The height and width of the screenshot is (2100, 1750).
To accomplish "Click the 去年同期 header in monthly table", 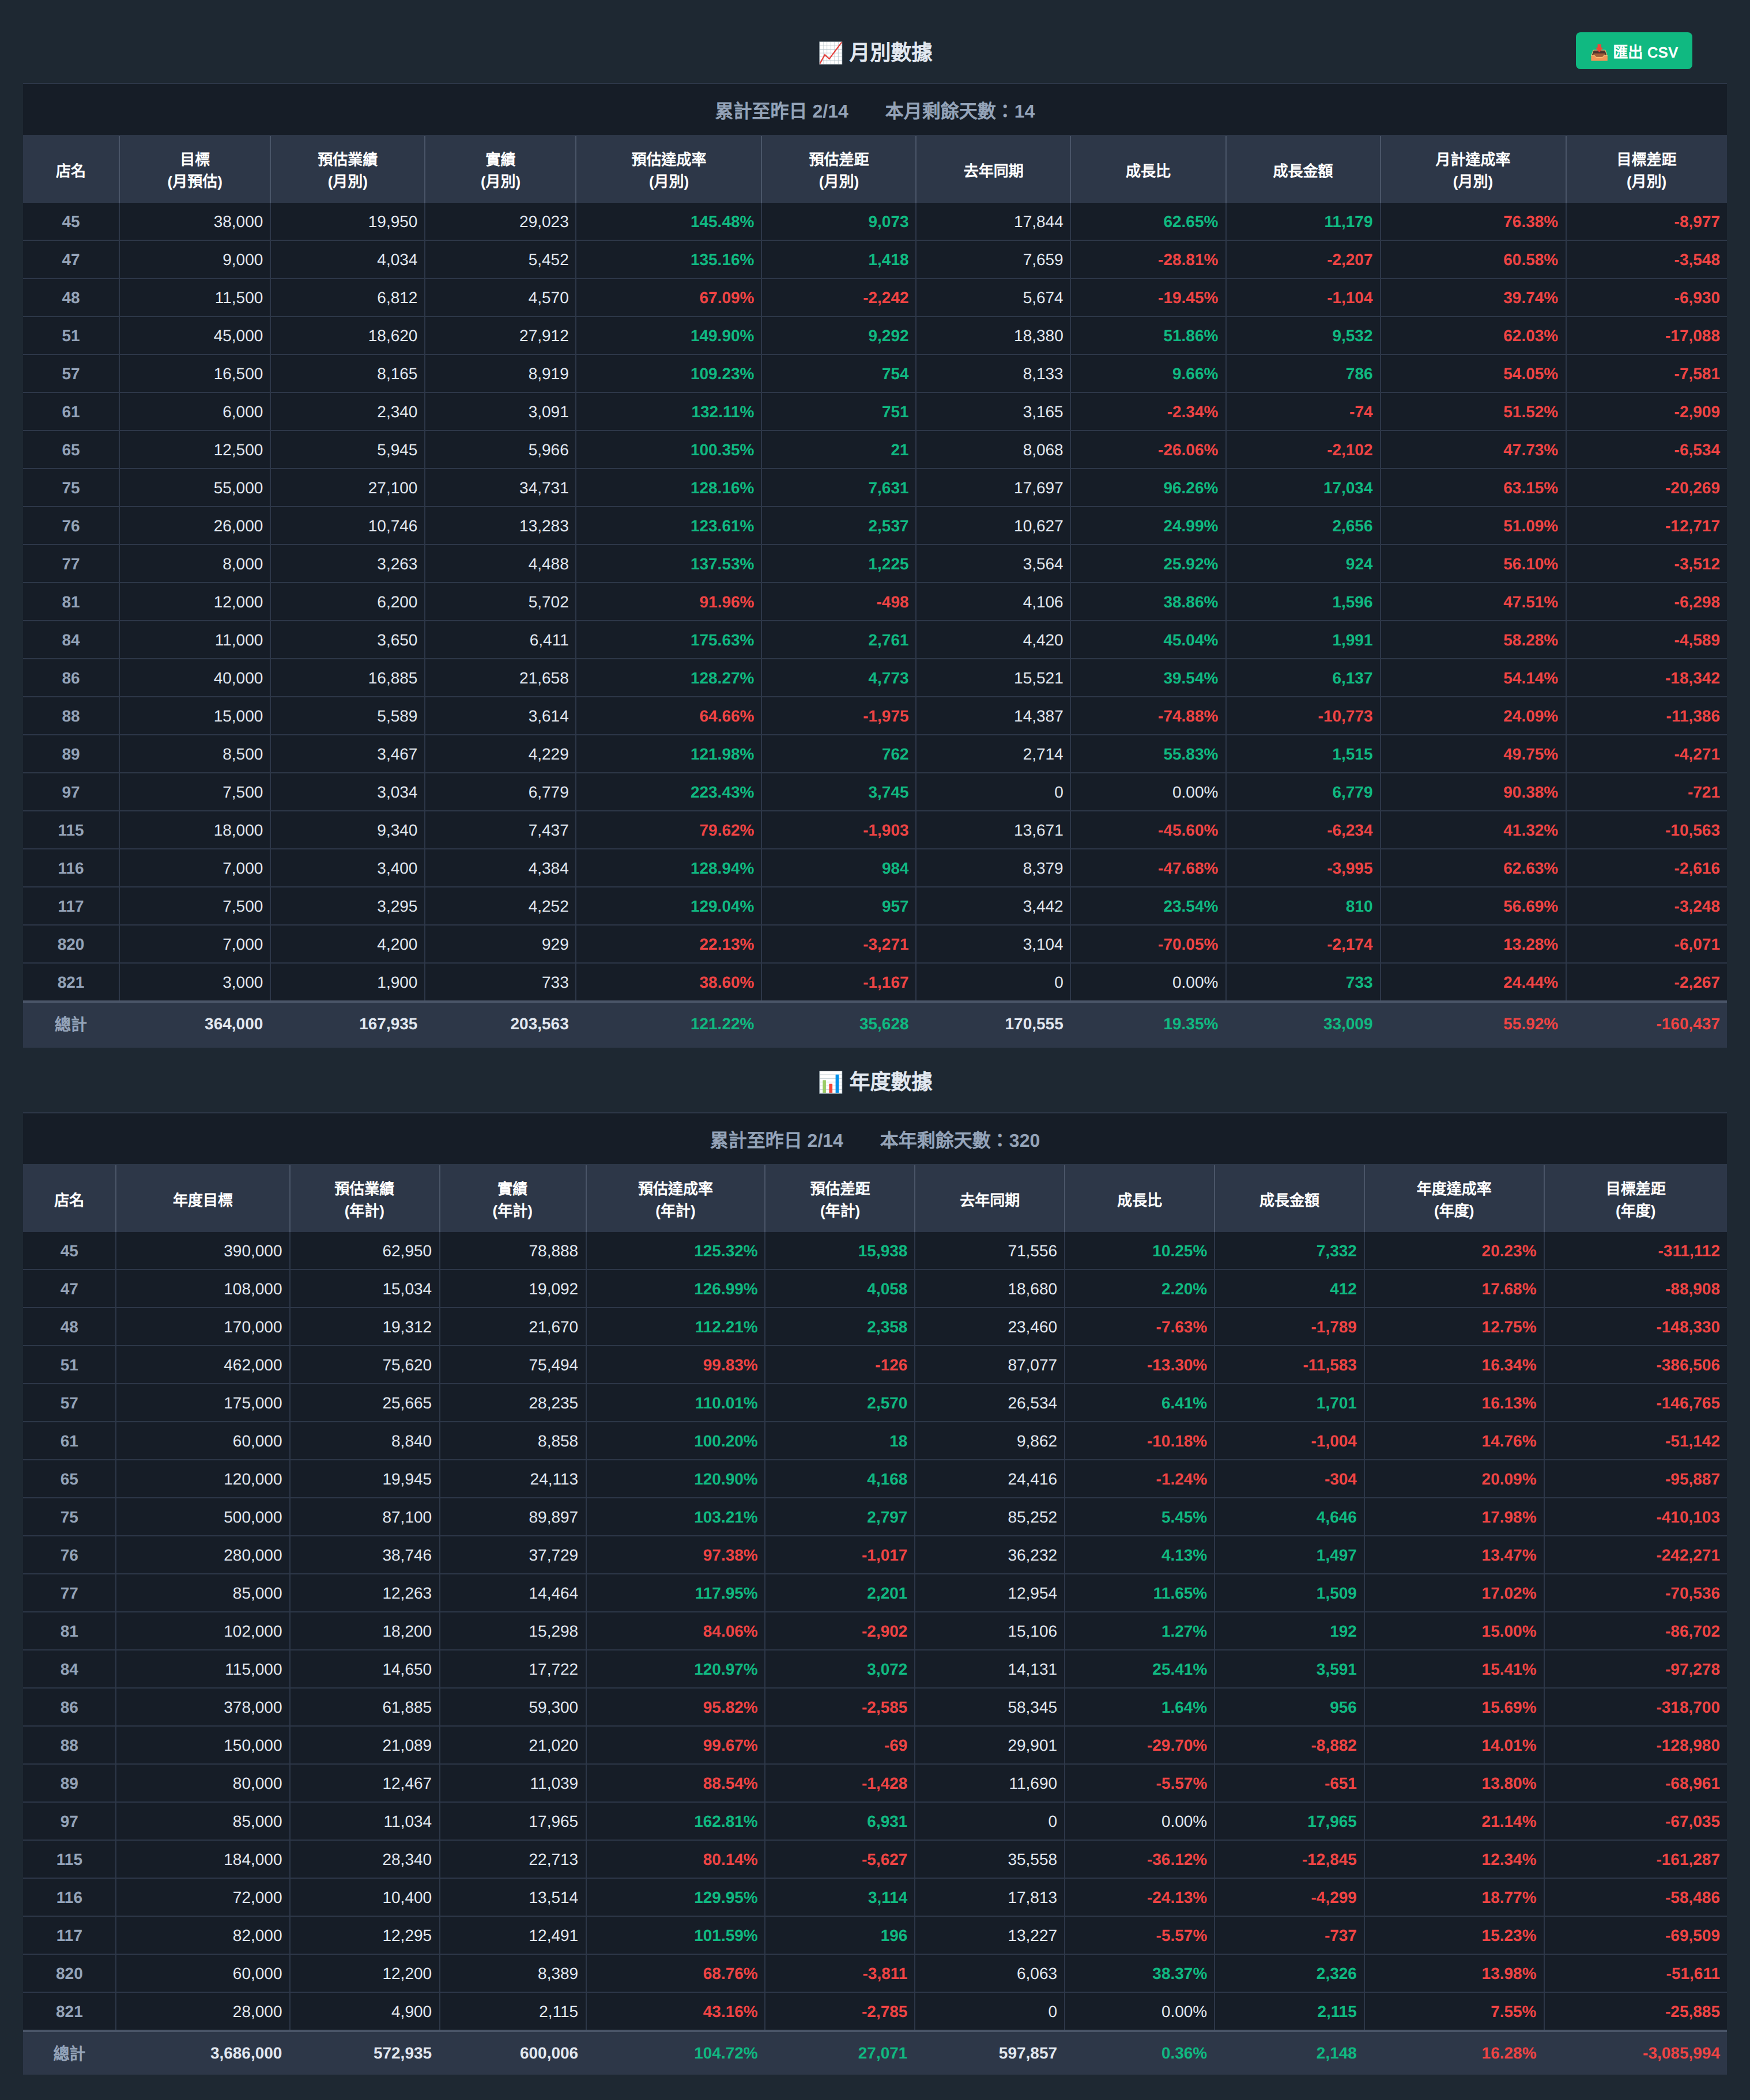I will pos(992,171).
